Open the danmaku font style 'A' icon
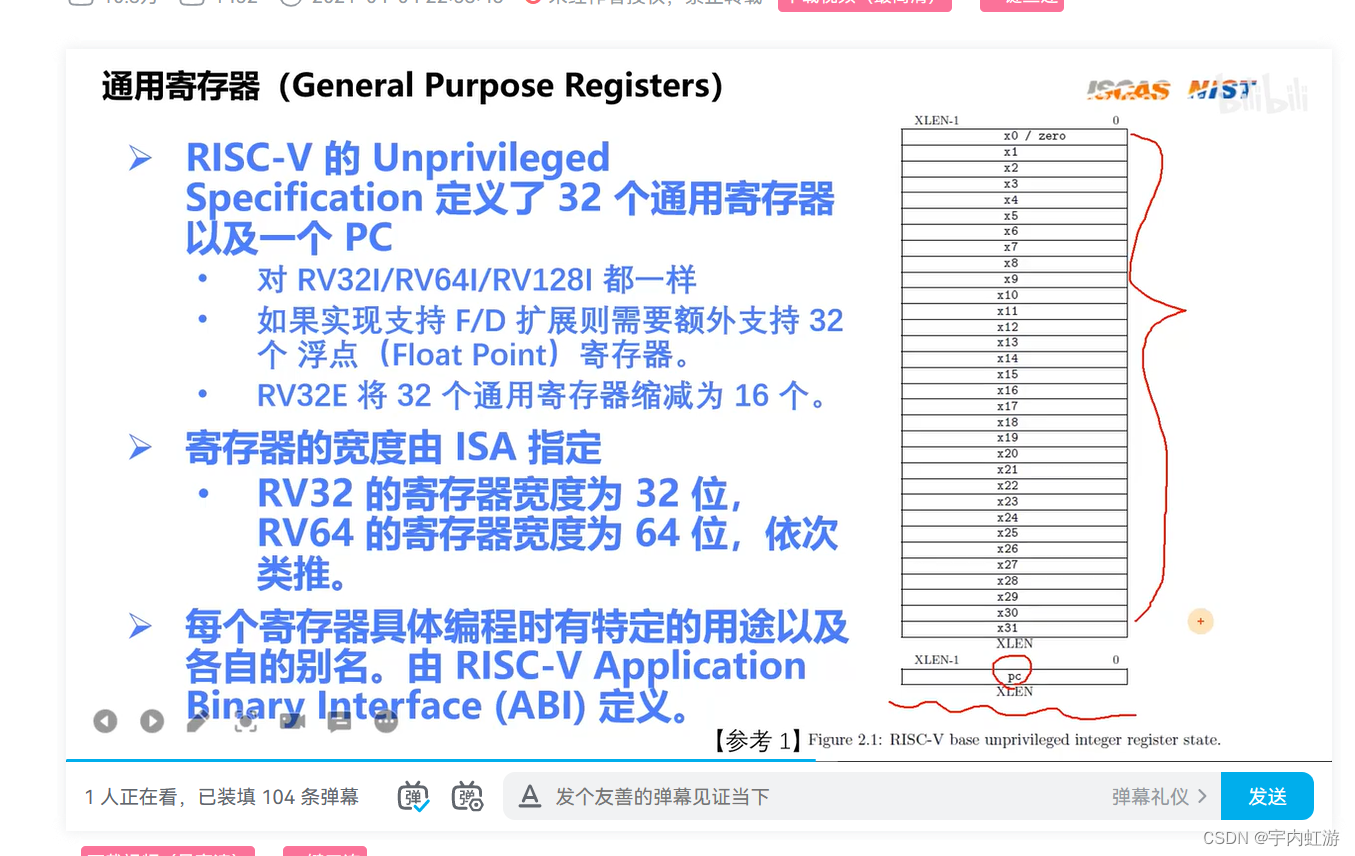Viewport: 1355px width, 856px height. [530, 797]
